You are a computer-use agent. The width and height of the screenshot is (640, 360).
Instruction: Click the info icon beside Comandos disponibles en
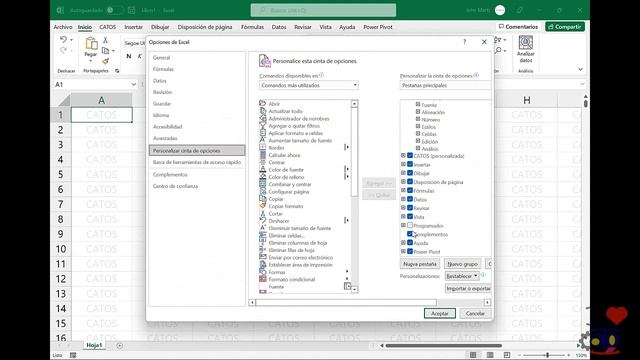322,75
